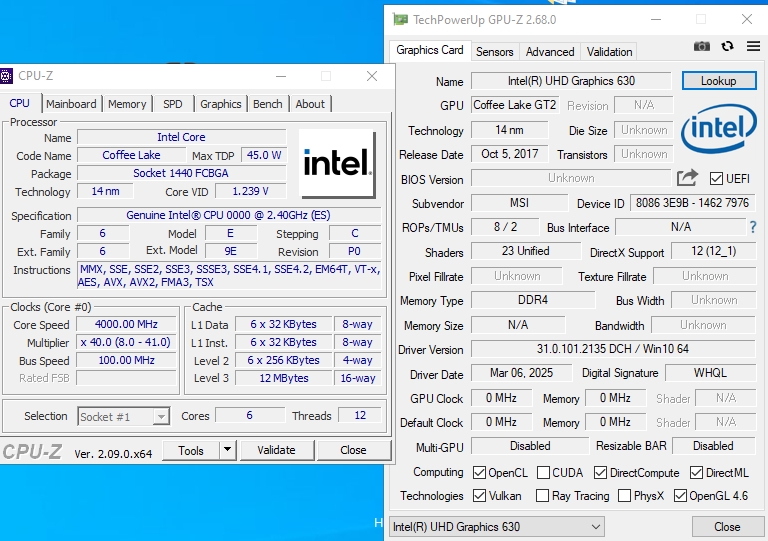Screen dimensions: 768x541
Task: Open the Socket #1 selection dropdown
Action: coord(123,417)
